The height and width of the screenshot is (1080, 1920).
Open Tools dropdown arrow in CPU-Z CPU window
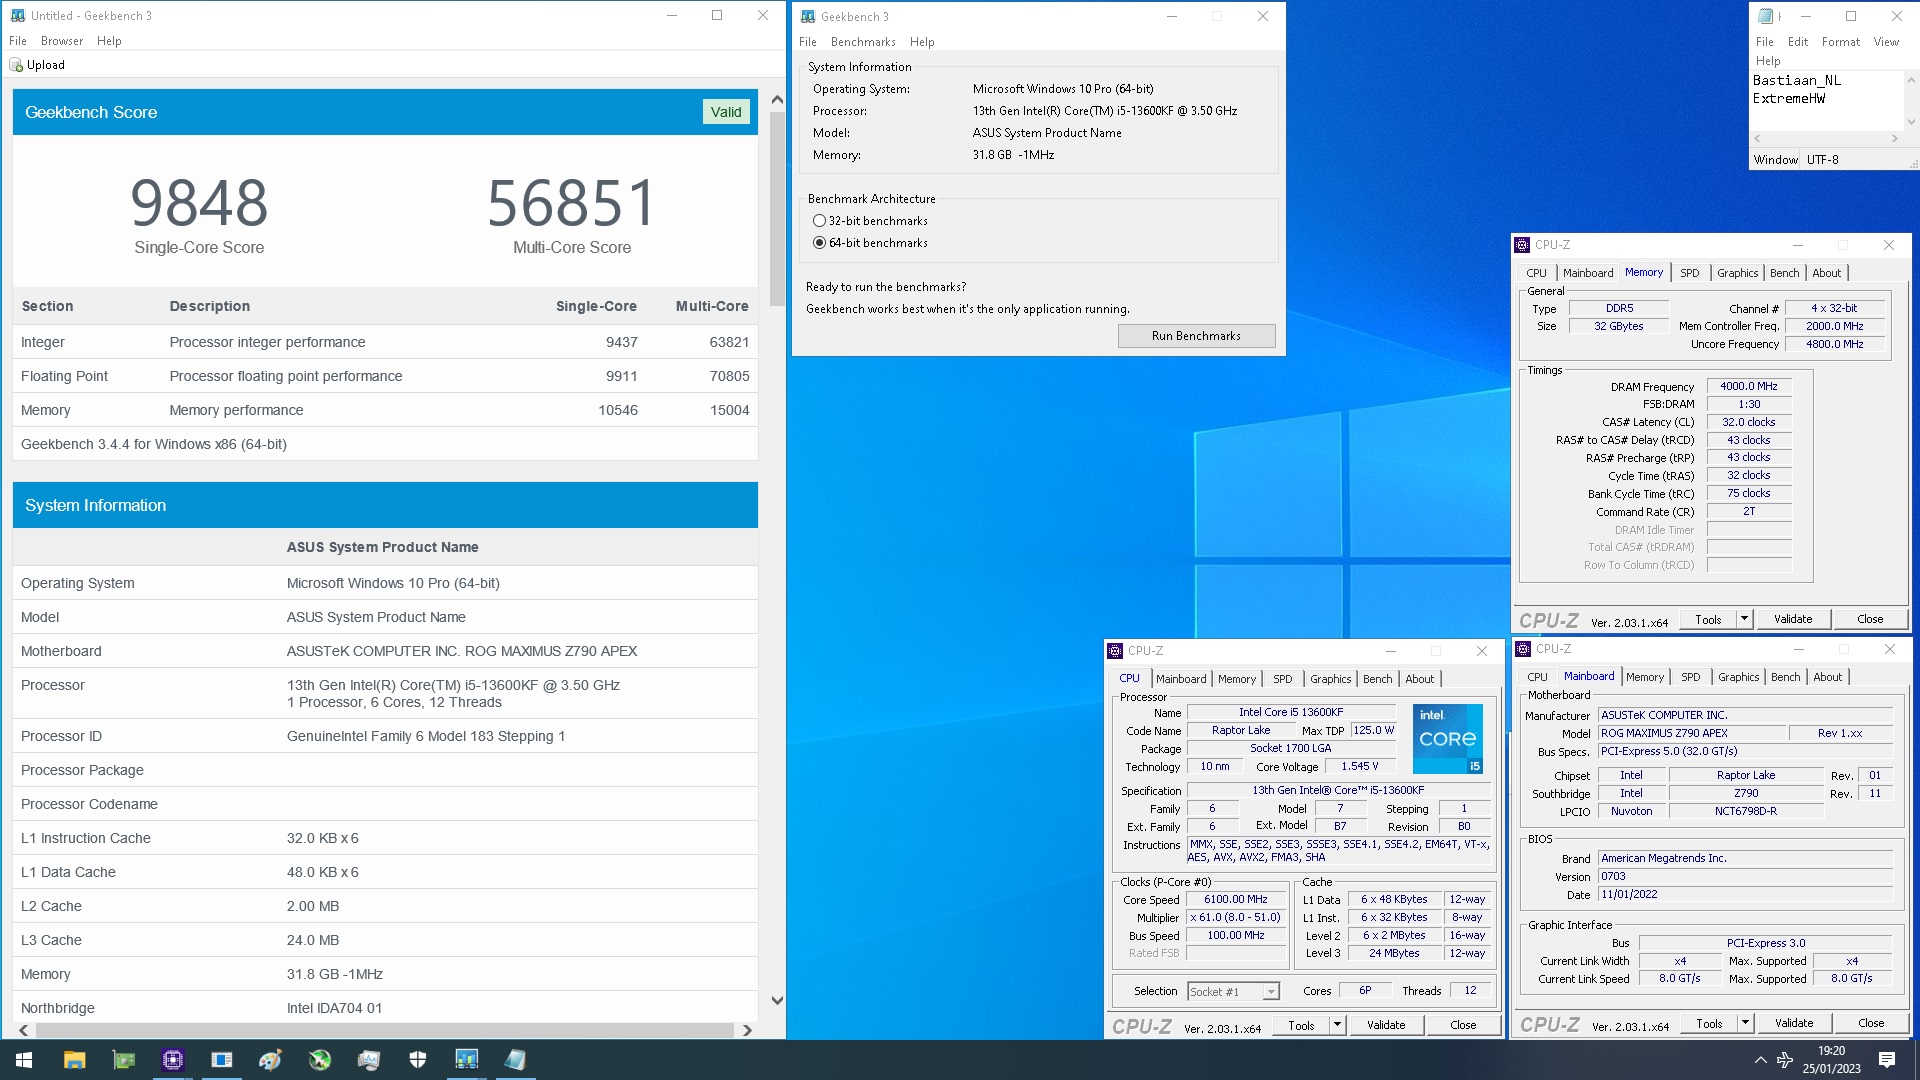tap(1337, 1025)
